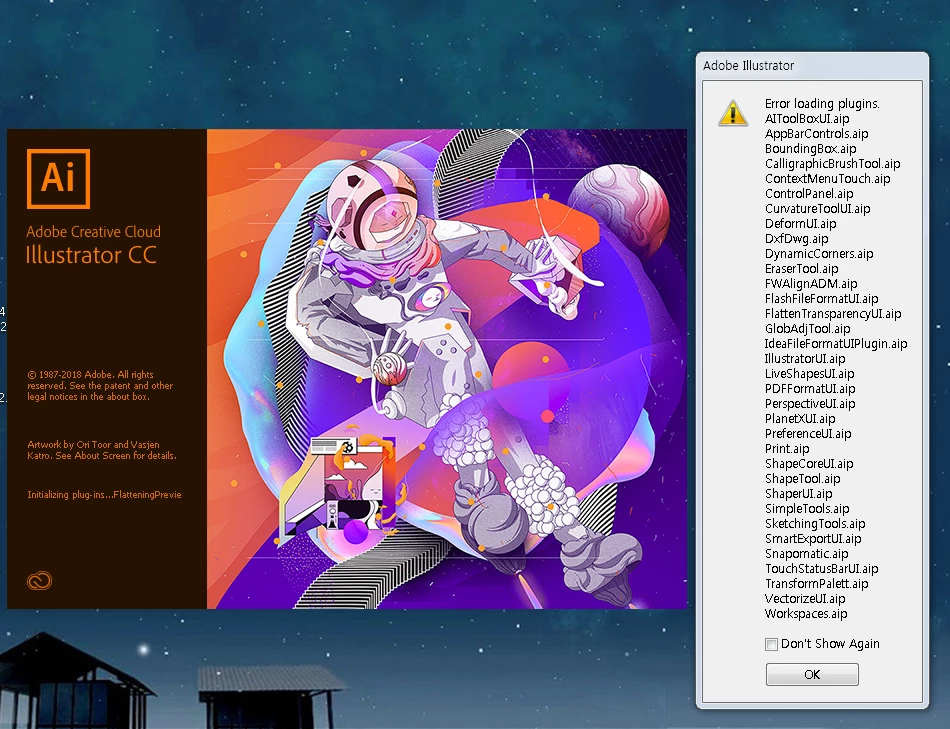Screen dimensions: 950x729
Task: Select the FlashFileFormatUI.aip entry
Action: [x=821, y=299]
